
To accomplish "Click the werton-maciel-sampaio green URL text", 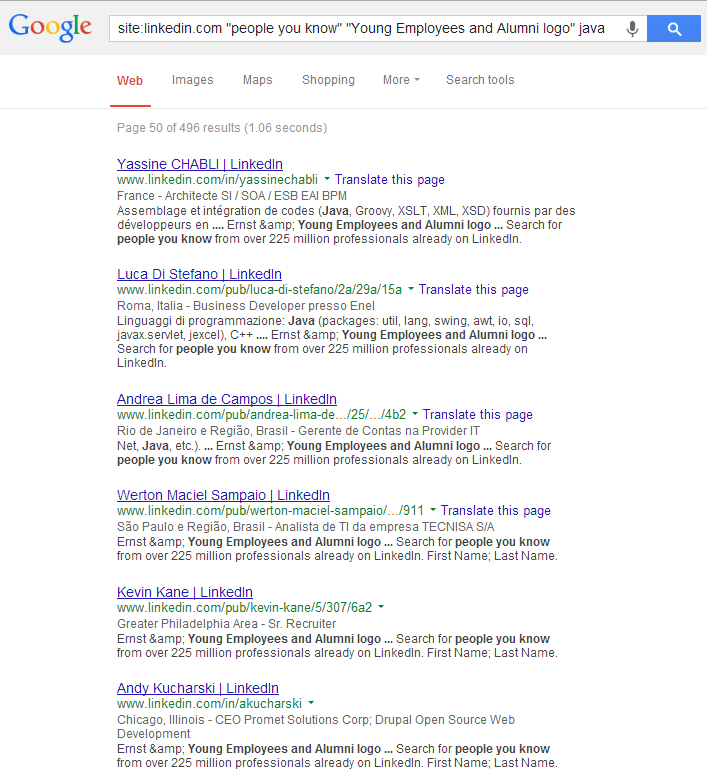I will (x=270, y=511).
